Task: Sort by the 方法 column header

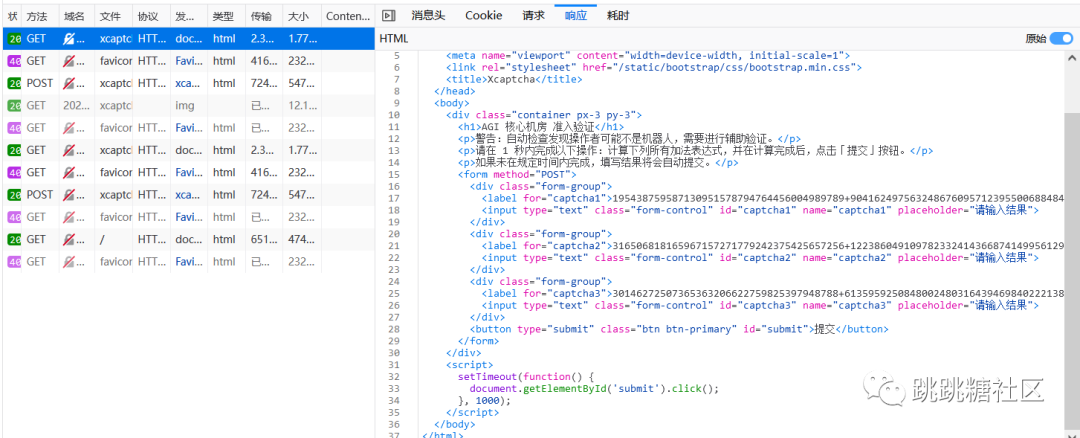Action: tap(40, 15)
